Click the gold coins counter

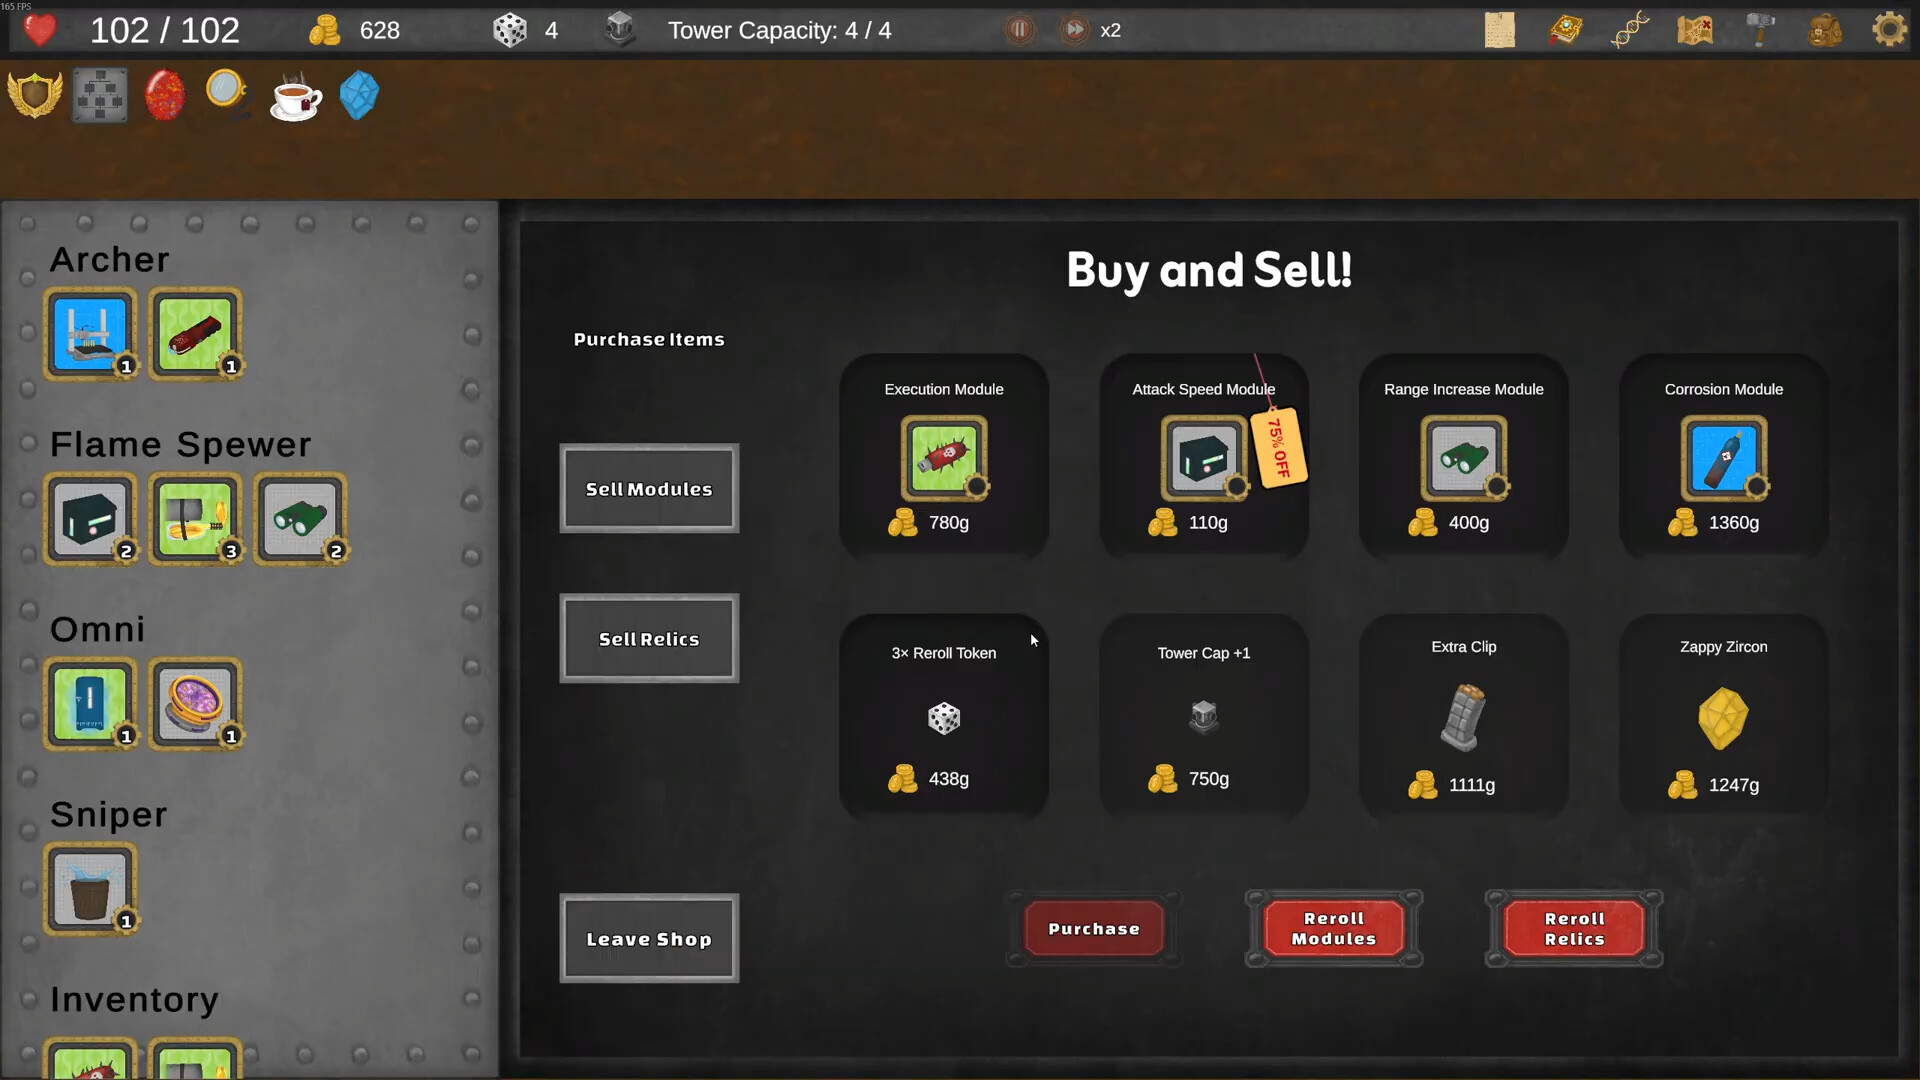click(x=354, y=30)
